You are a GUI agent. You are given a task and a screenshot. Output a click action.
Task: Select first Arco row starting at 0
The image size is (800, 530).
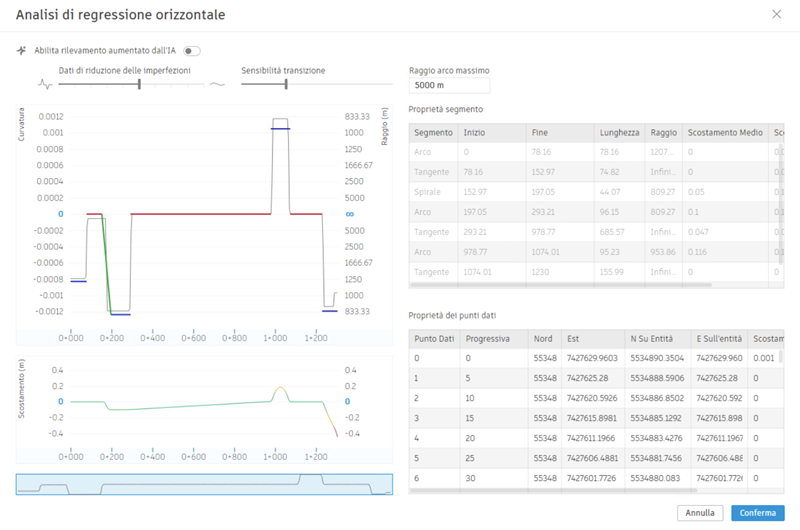(596, 152)
